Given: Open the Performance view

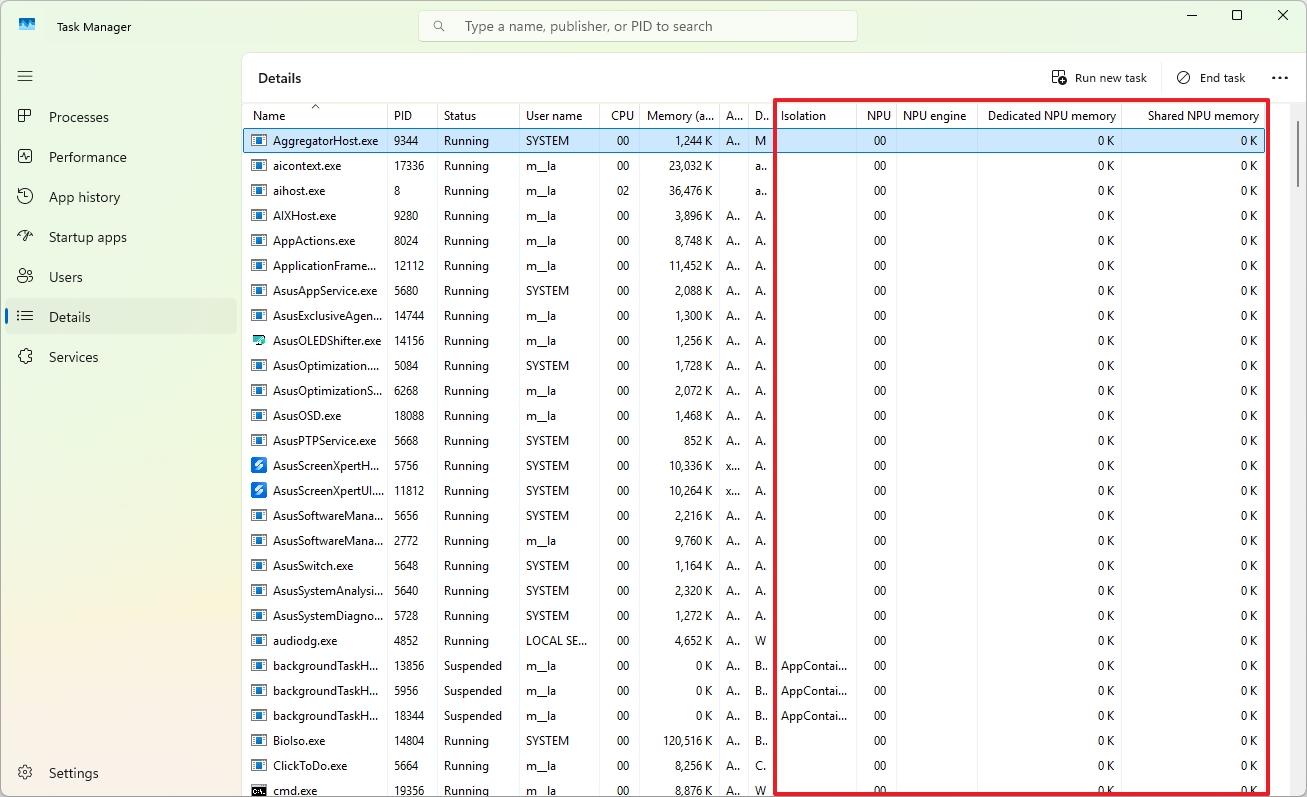Looking at the screenshot, I should click(x=88, y=157).
